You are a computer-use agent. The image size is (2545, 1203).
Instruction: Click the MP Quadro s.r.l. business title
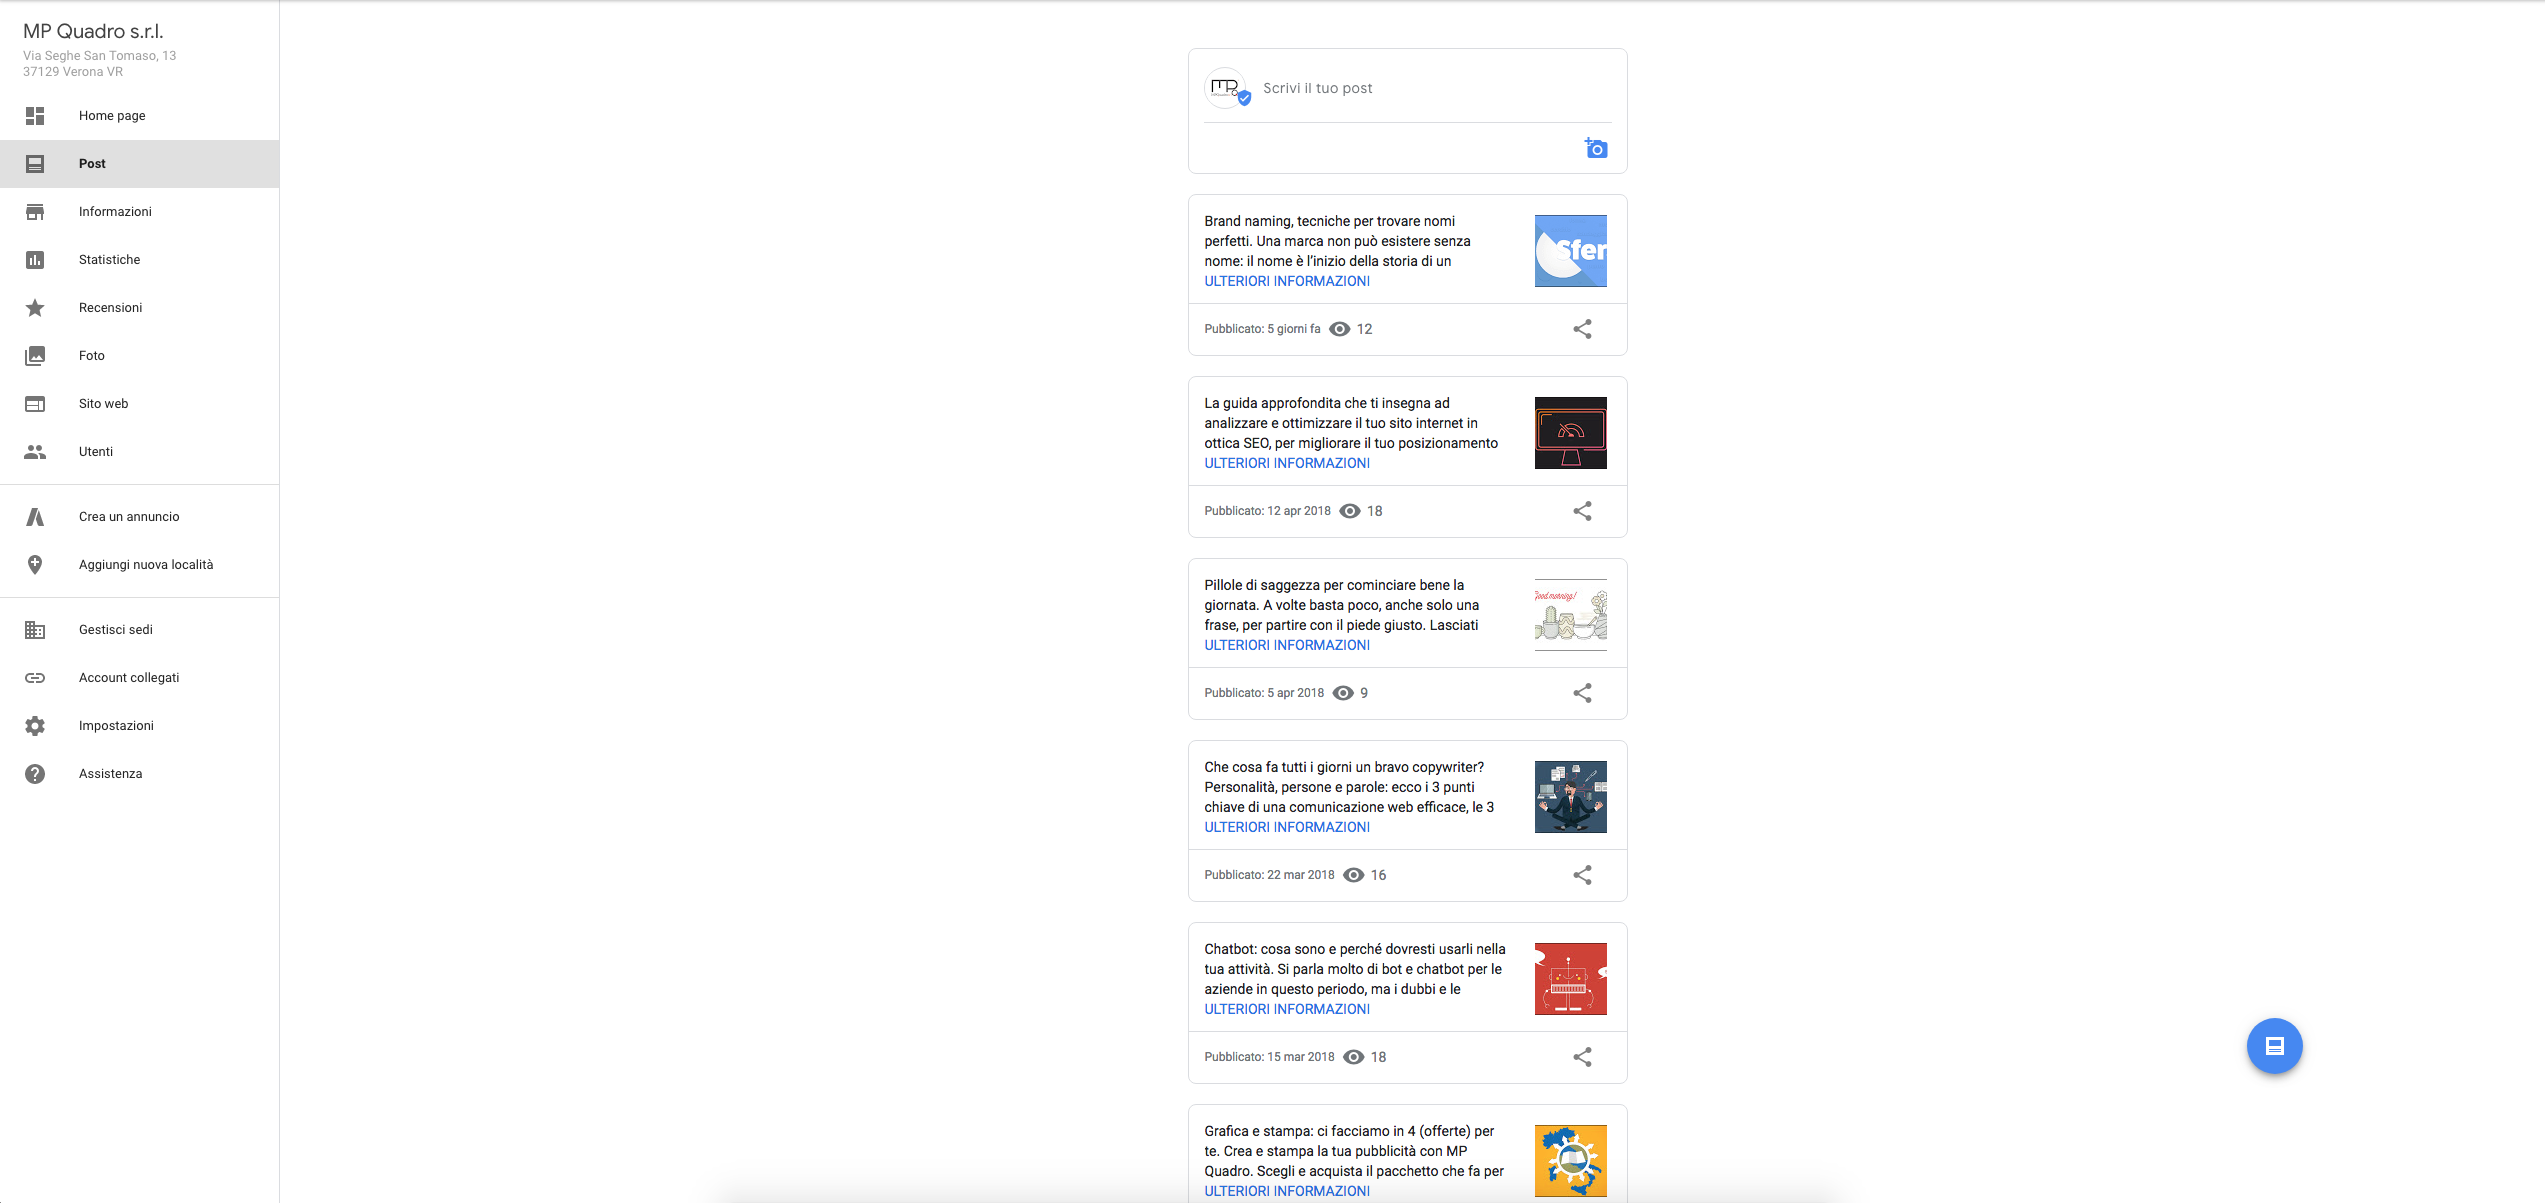[x=93, y=31]
